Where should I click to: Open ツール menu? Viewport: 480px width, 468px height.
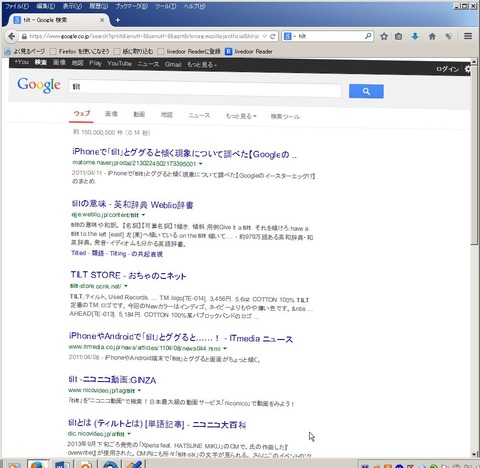click(166, 6)
